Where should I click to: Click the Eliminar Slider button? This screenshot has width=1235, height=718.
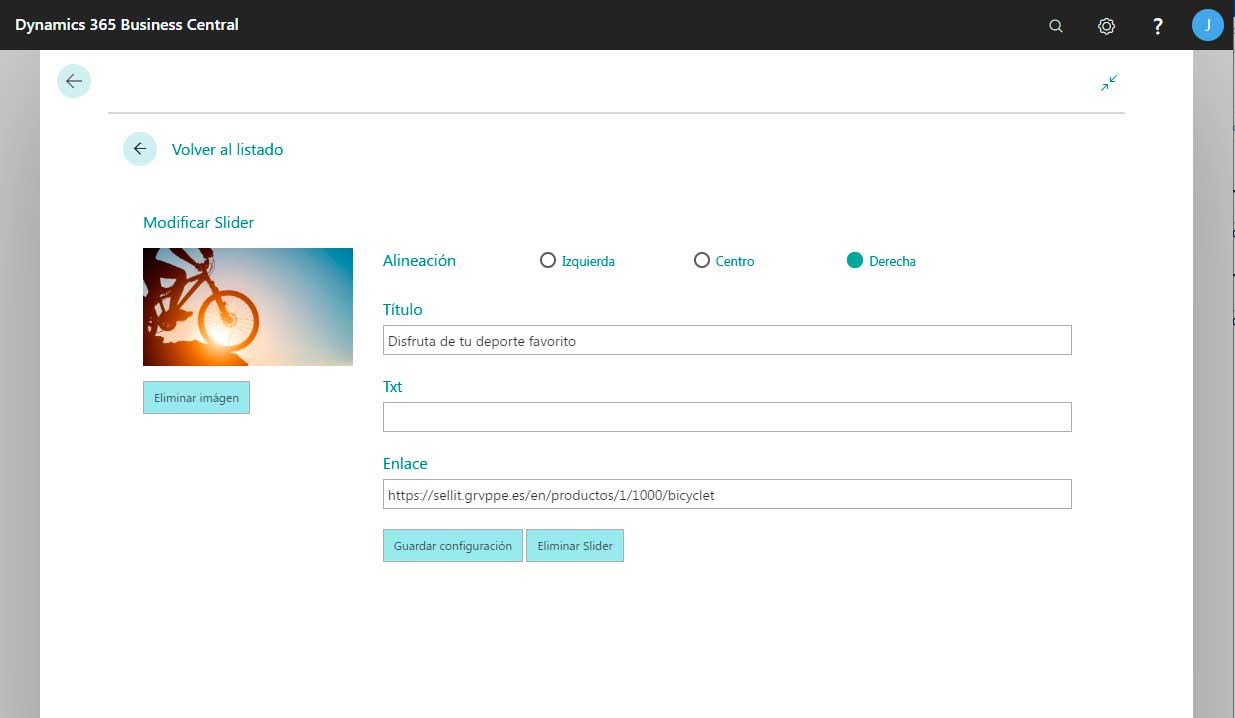point(575,546)
